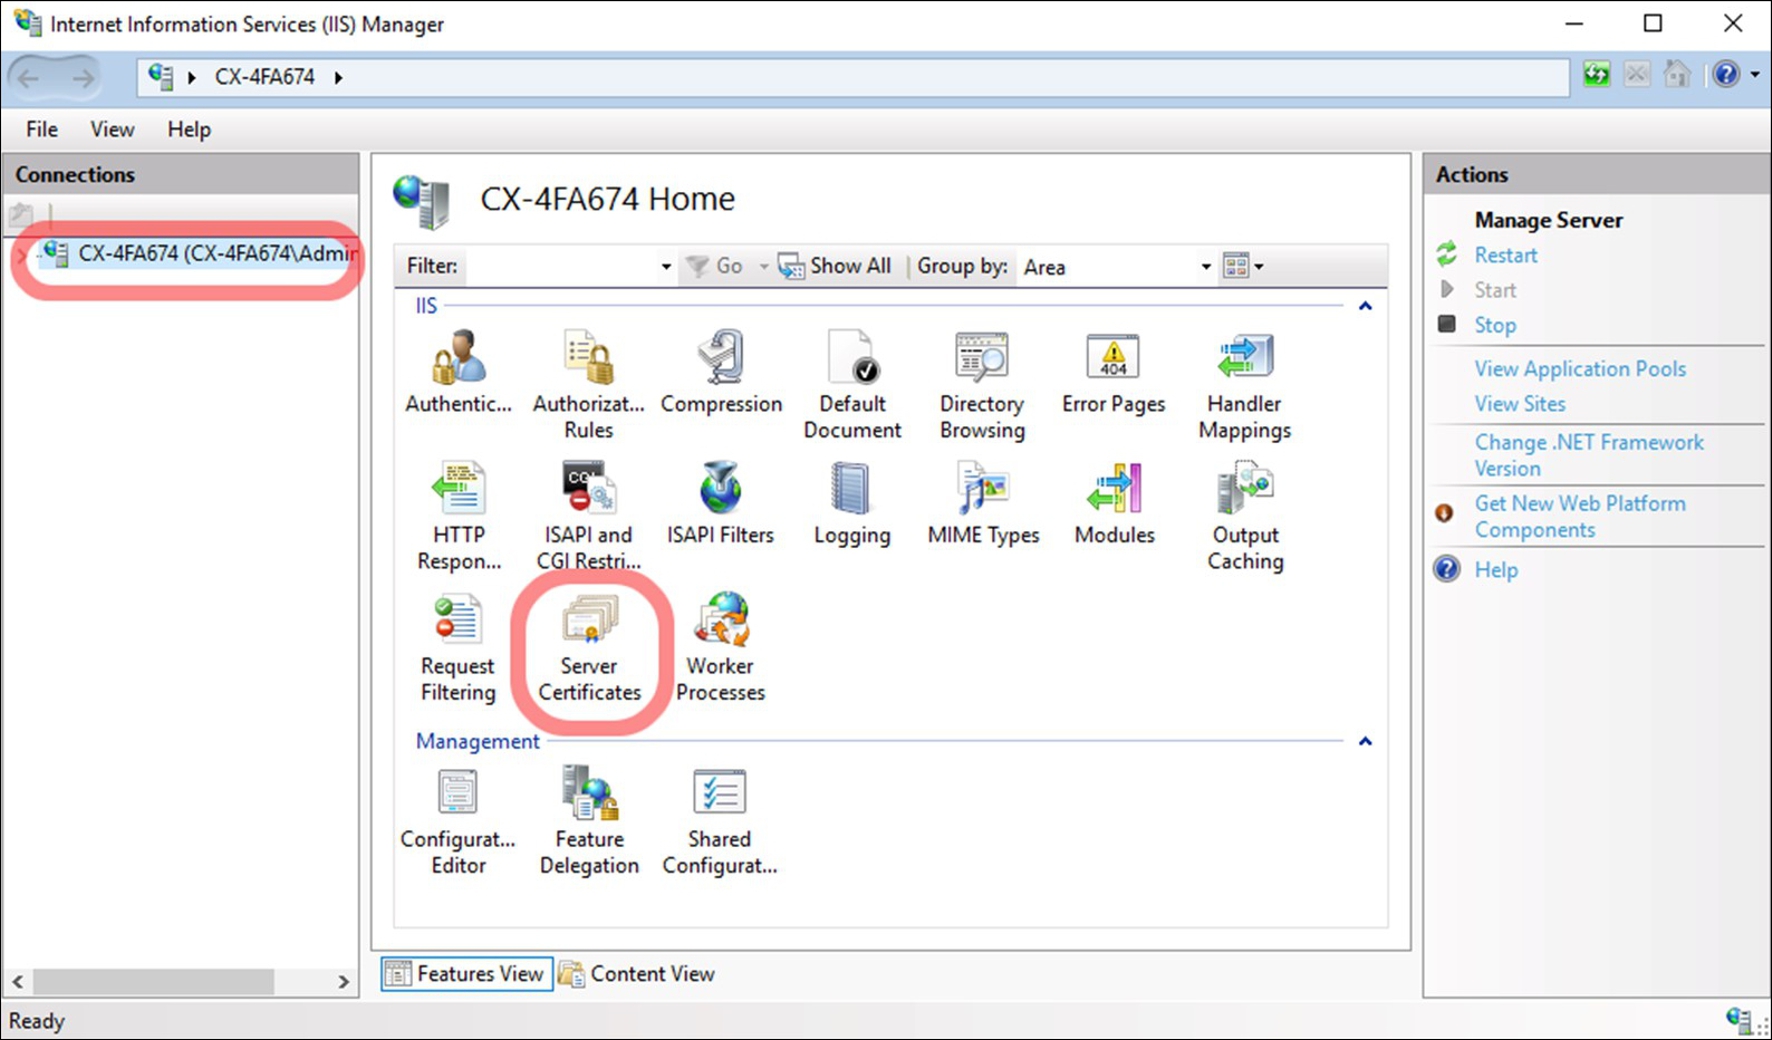This screenshot has height=1040, width=1772.
Task: Open the File menu
Action: [x=42, y=129]
